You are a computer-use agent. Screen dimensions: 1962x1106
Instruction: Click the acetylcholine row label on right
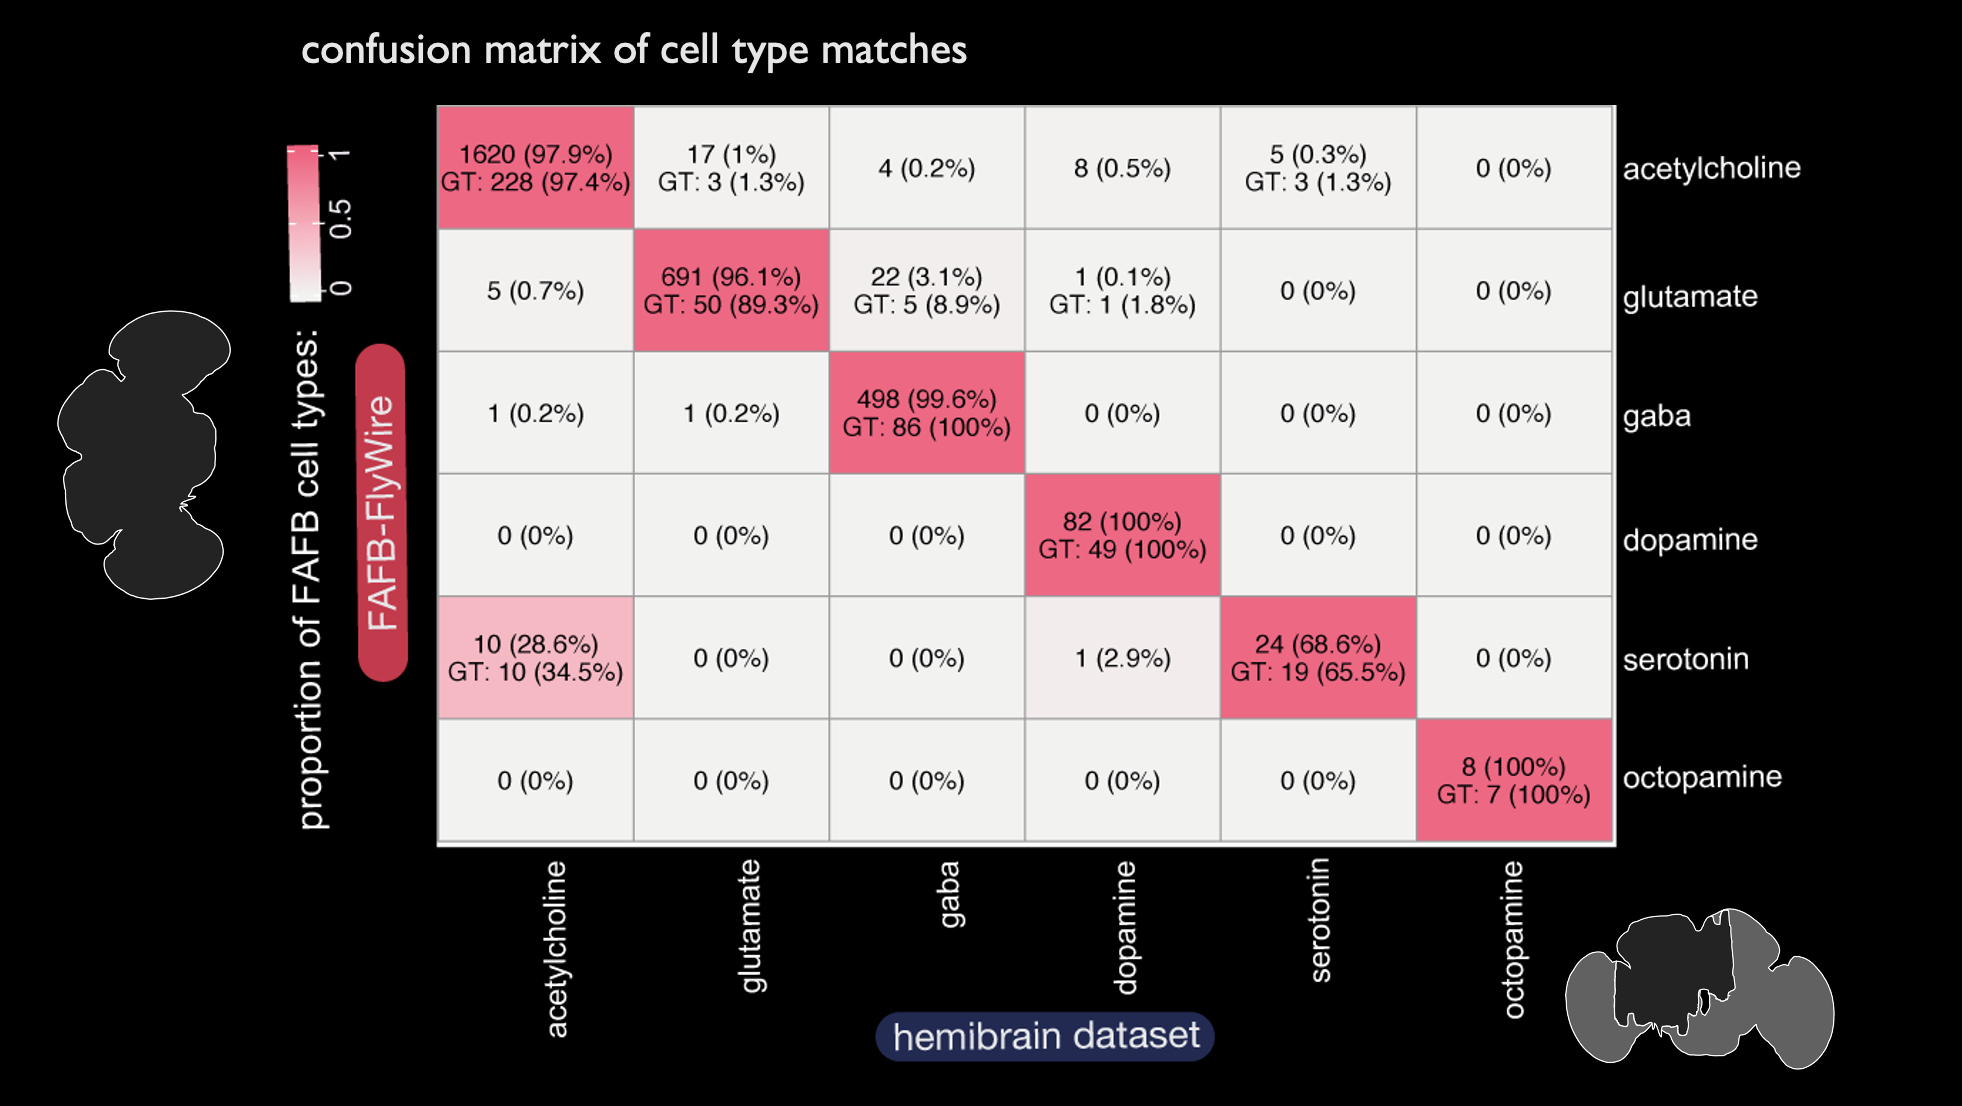tap(1711, 168)
